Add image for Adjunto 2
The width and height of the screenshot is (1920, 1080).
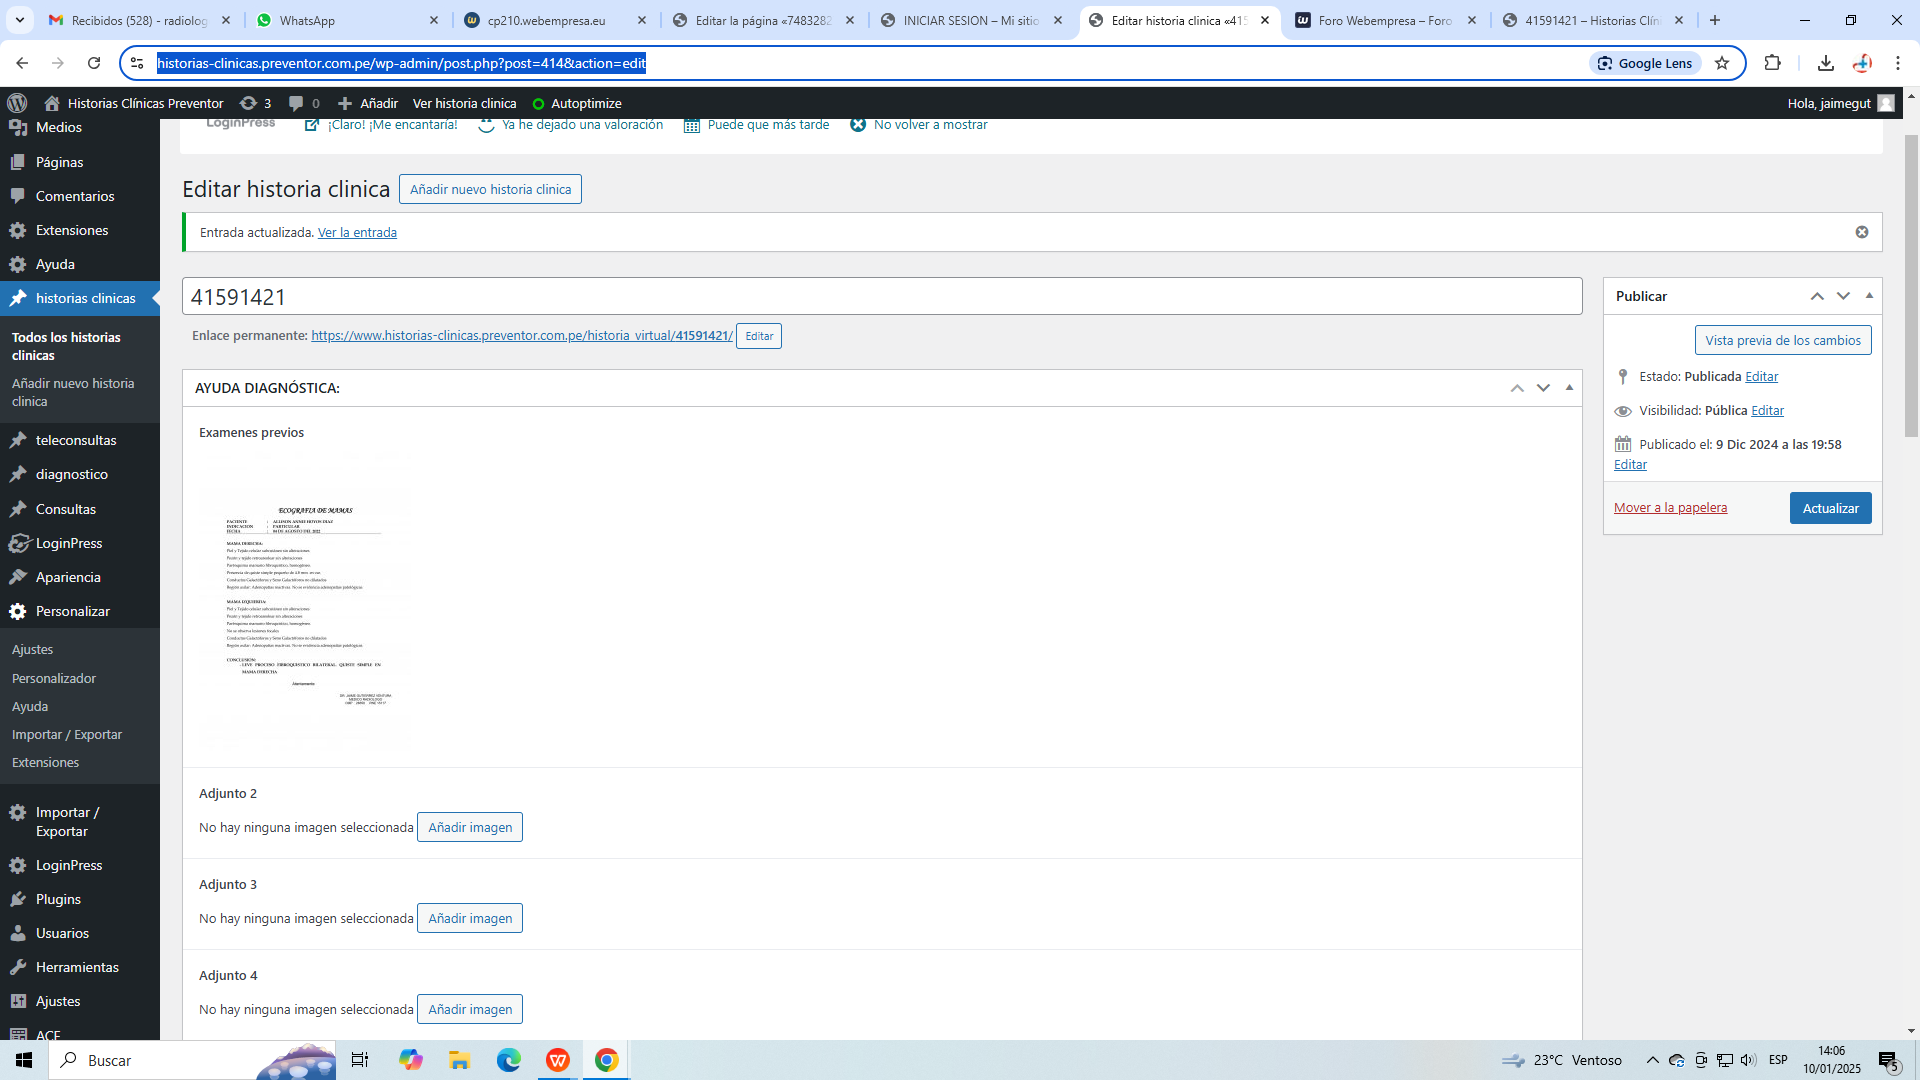click(470, 827)
